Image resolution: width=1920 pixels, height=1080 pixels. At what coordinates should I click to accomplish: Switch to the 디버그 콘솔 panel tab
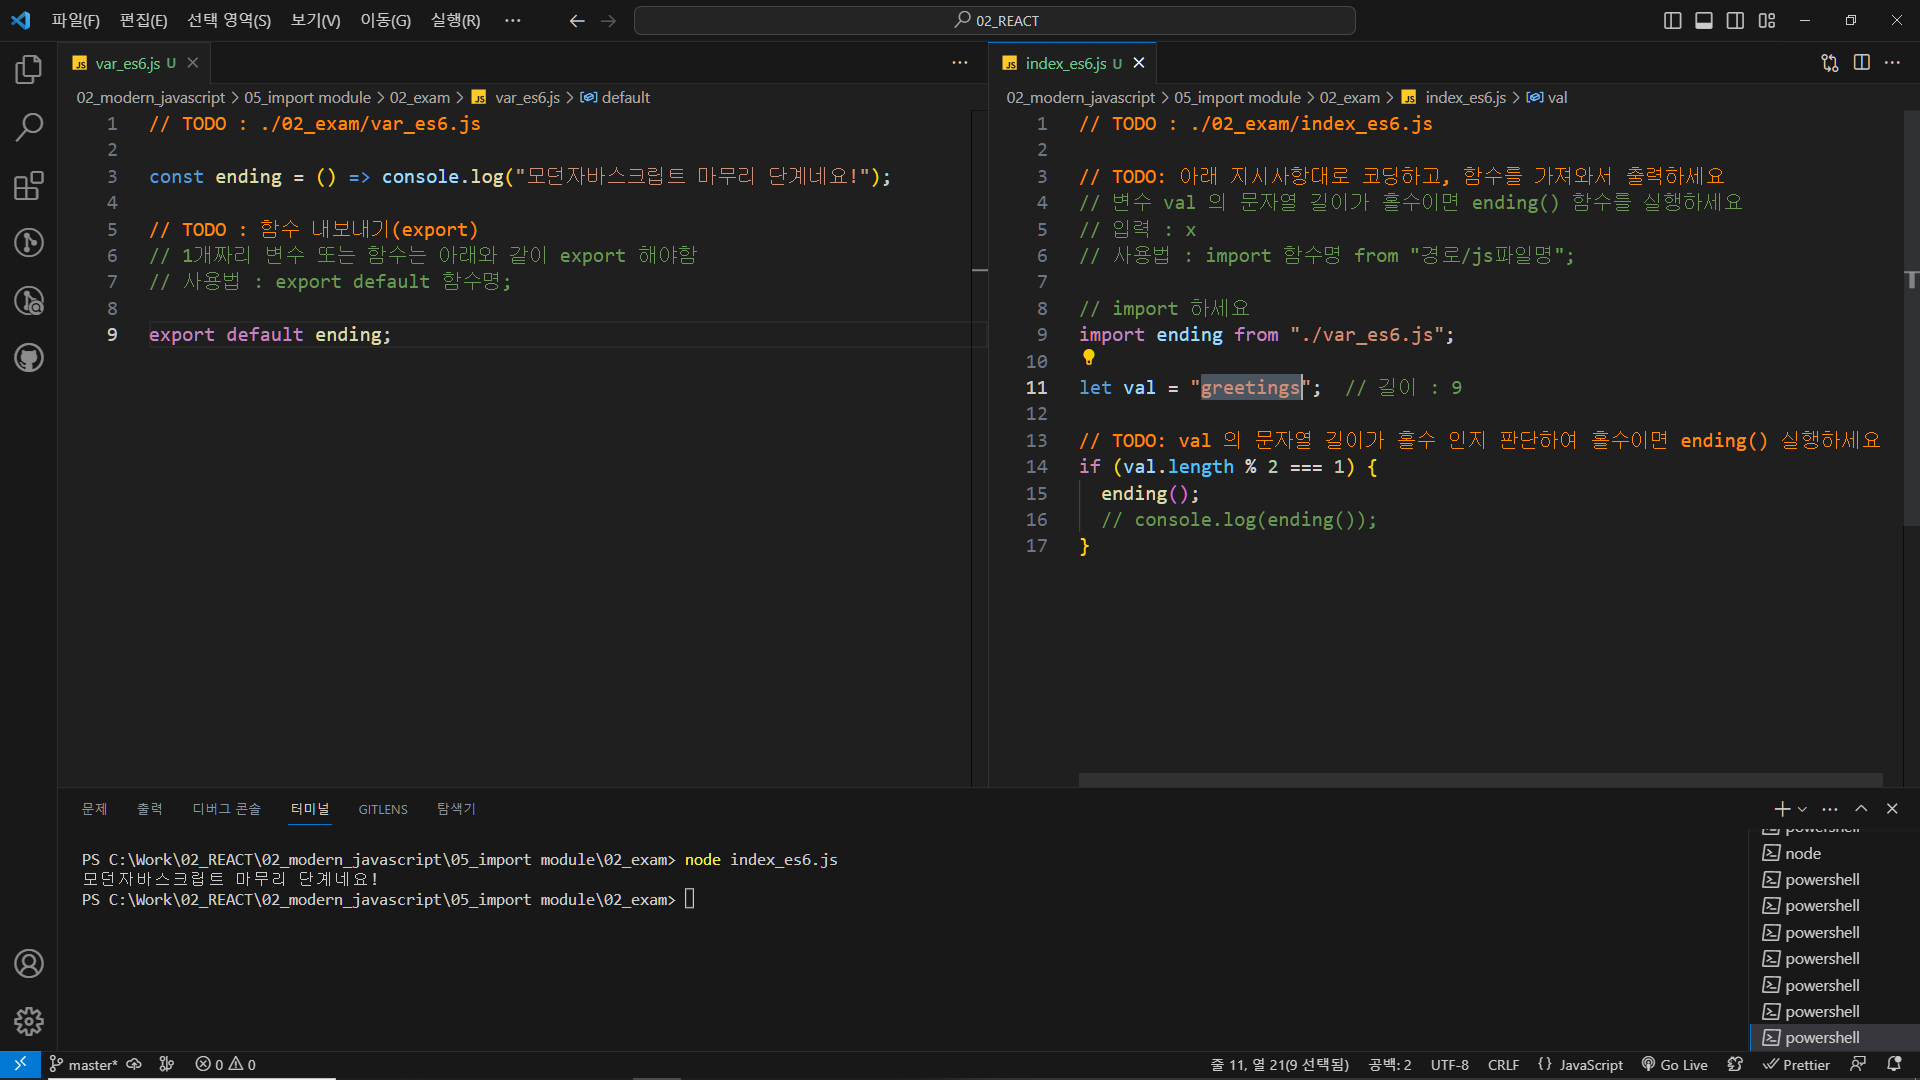point(226,809)
